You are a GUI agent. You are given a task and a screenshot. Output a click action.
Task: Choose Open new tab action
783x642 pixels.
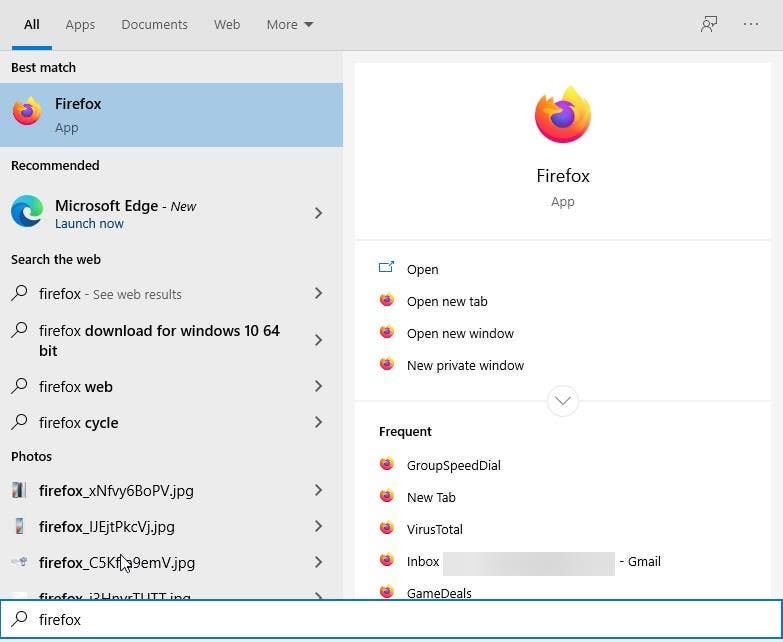tap(447, 301)
